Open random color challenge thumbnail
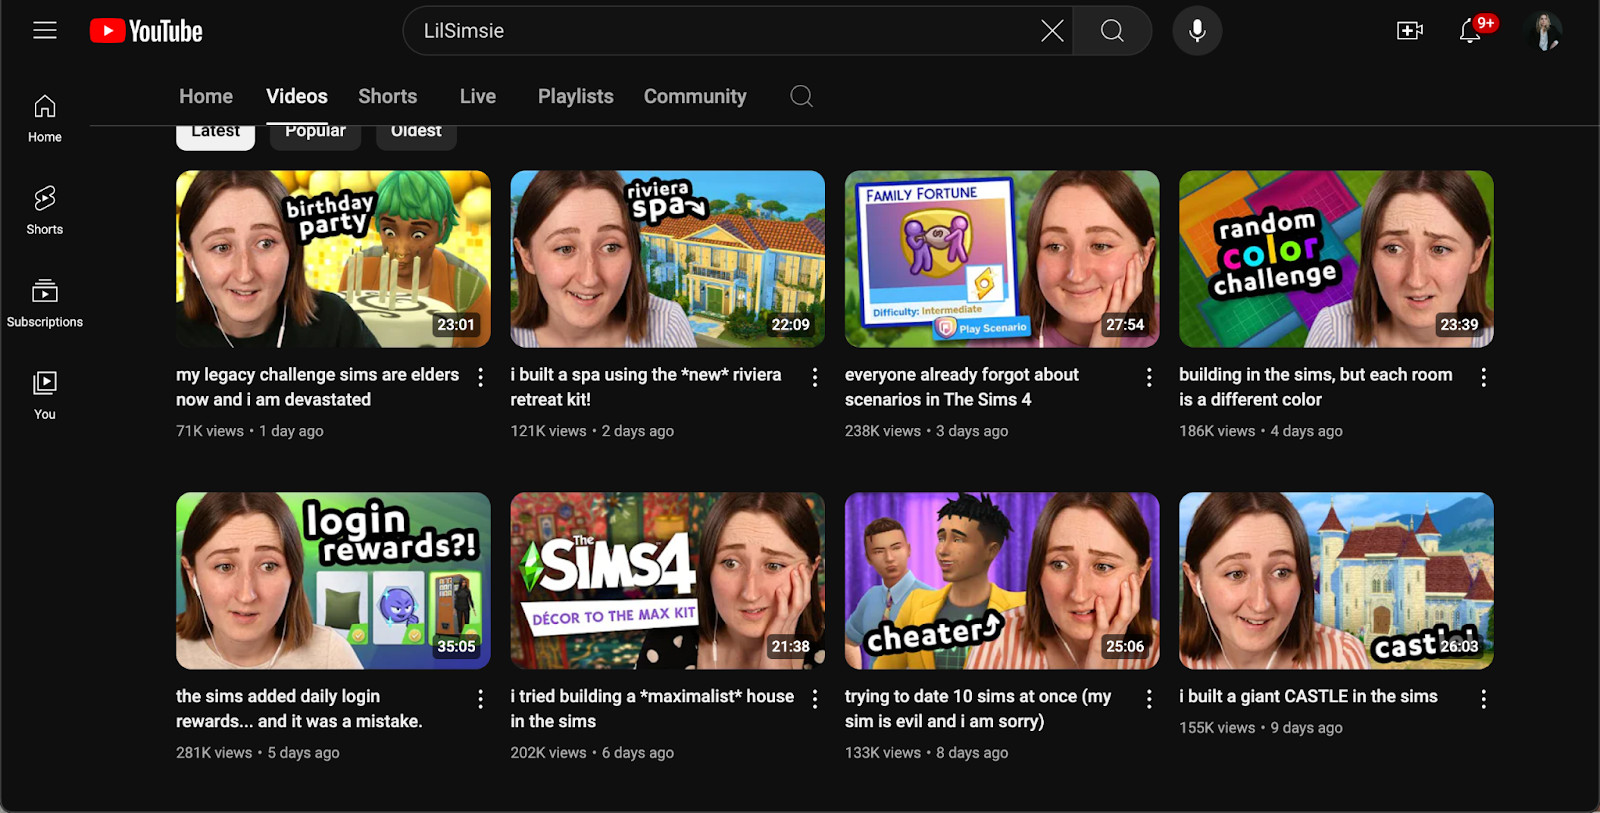Screen dimensions: 1600x813 [1336, 259]
